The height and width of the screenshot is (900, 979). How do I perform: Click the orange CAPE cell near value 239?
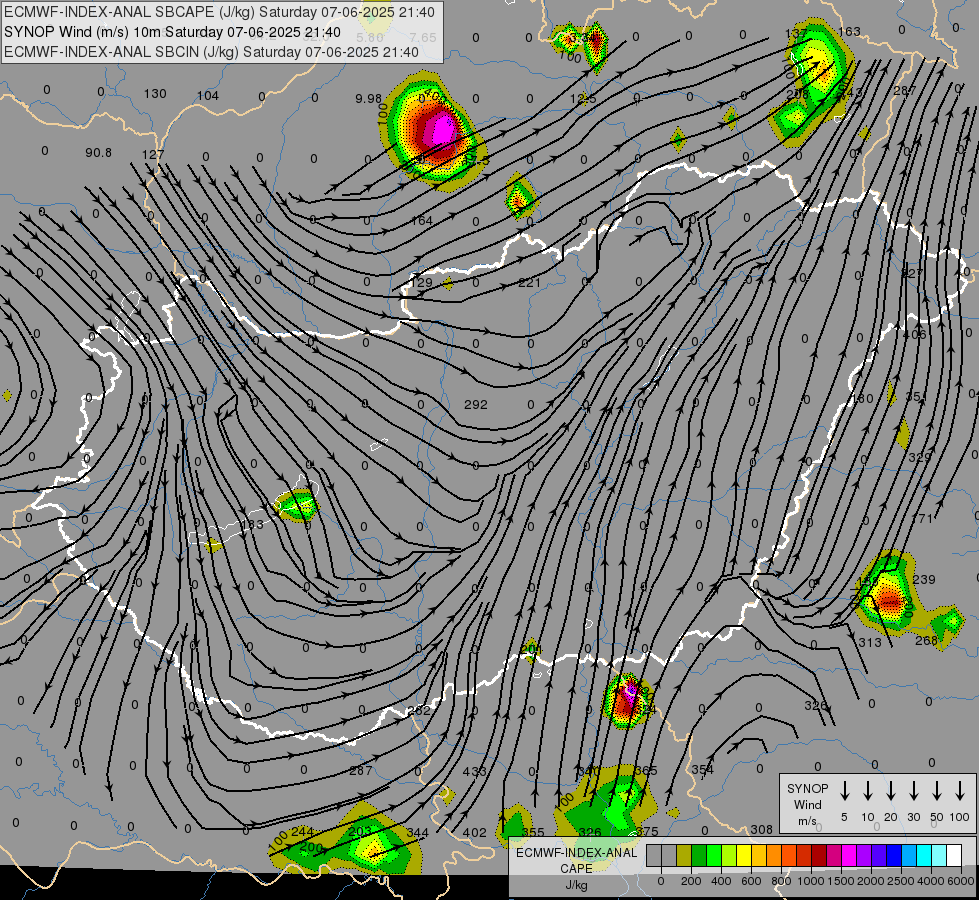[888, 598]
